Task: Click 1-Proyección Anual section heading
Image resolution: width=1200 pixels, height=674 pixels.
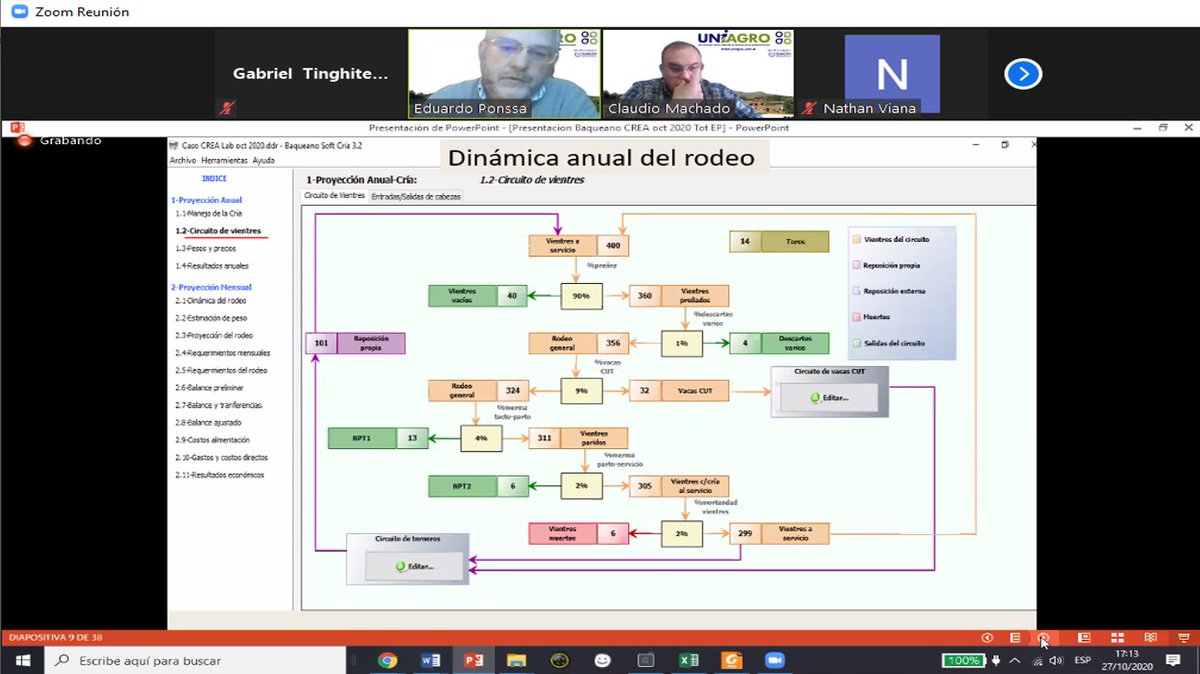Action: point(206,200)
